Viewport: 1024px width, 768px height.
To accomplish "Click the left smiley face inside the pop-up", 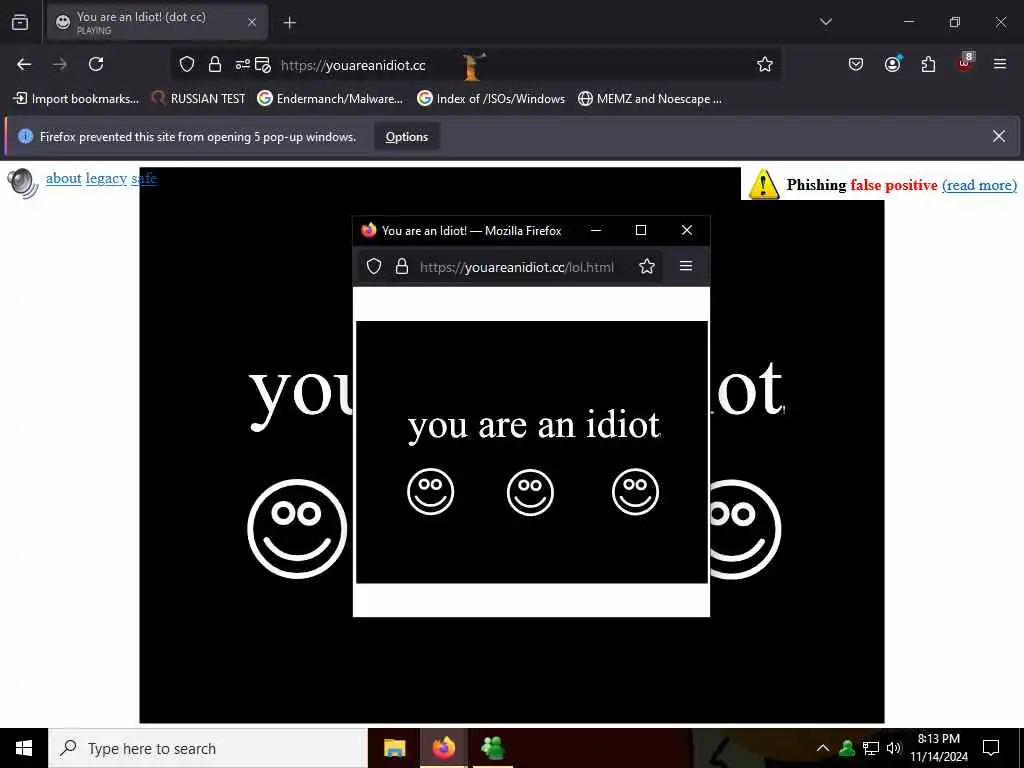I will click(430, 492).
